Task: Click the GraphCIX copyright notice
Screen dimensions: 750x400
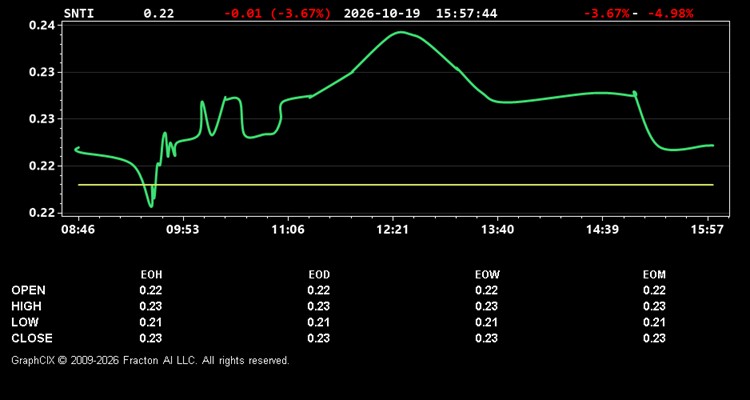Action: point(150,360)
